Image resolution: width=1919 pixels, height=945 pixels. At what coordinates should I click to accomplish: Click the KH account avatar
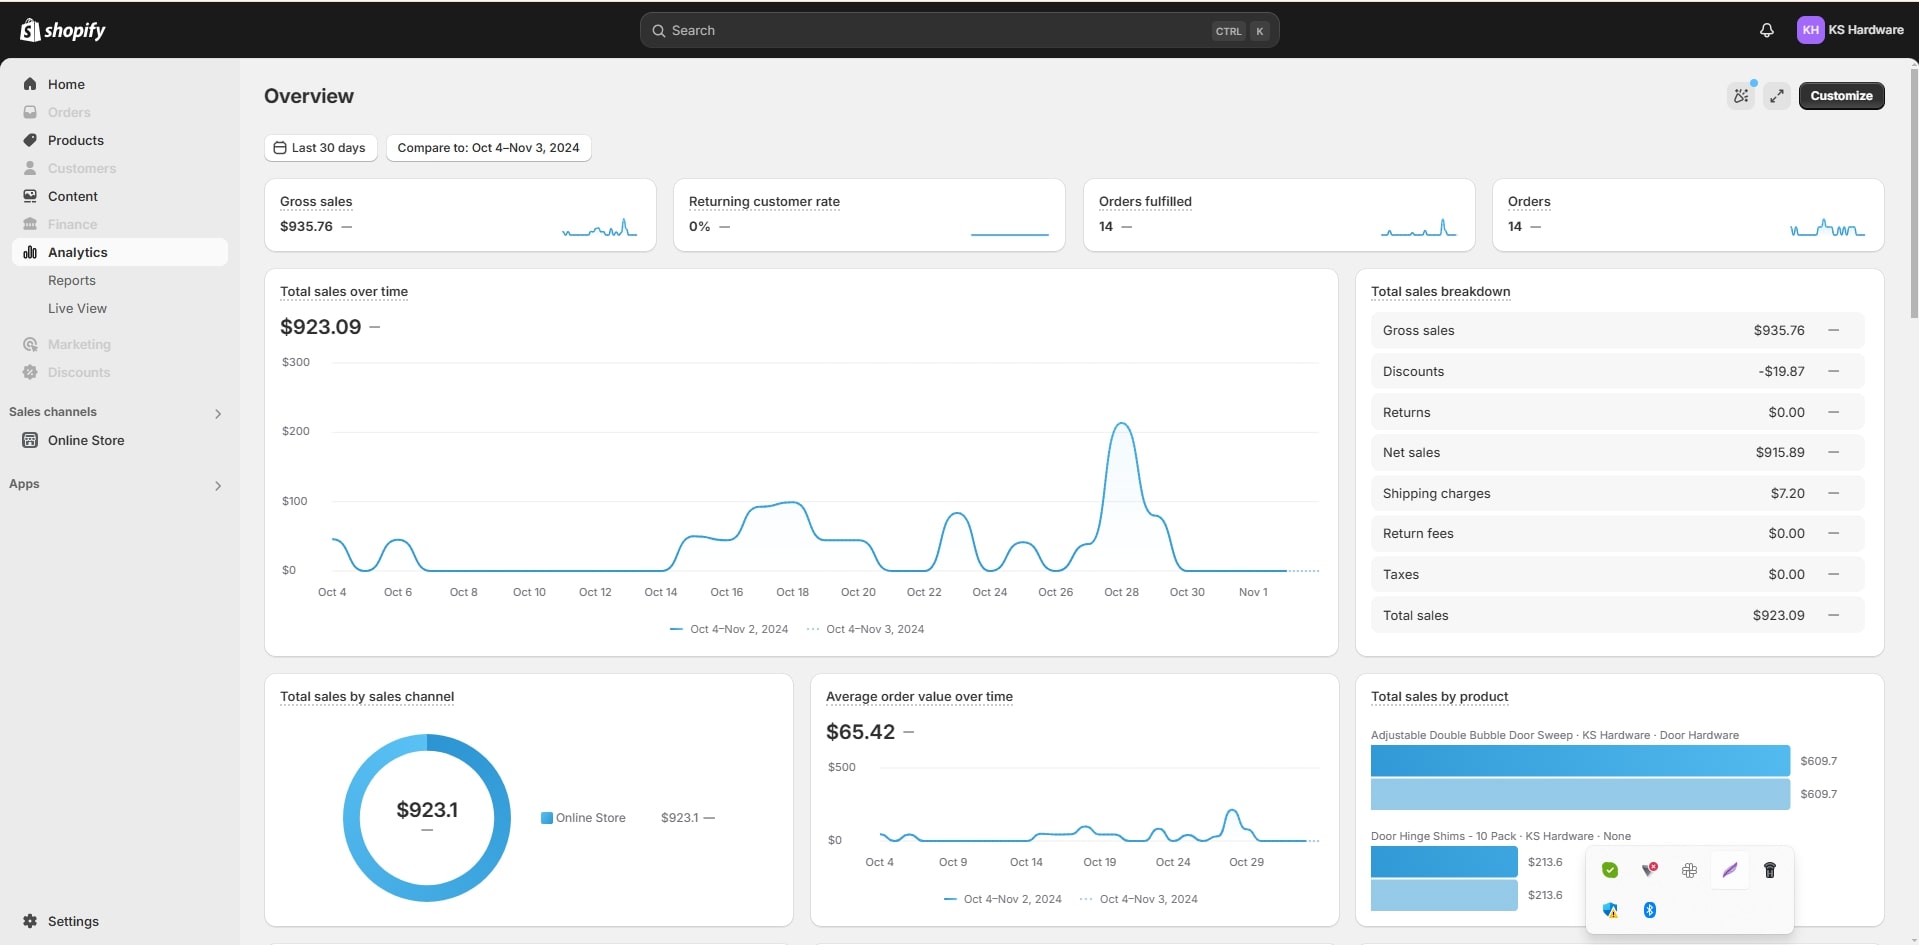tap(1810, 30)
